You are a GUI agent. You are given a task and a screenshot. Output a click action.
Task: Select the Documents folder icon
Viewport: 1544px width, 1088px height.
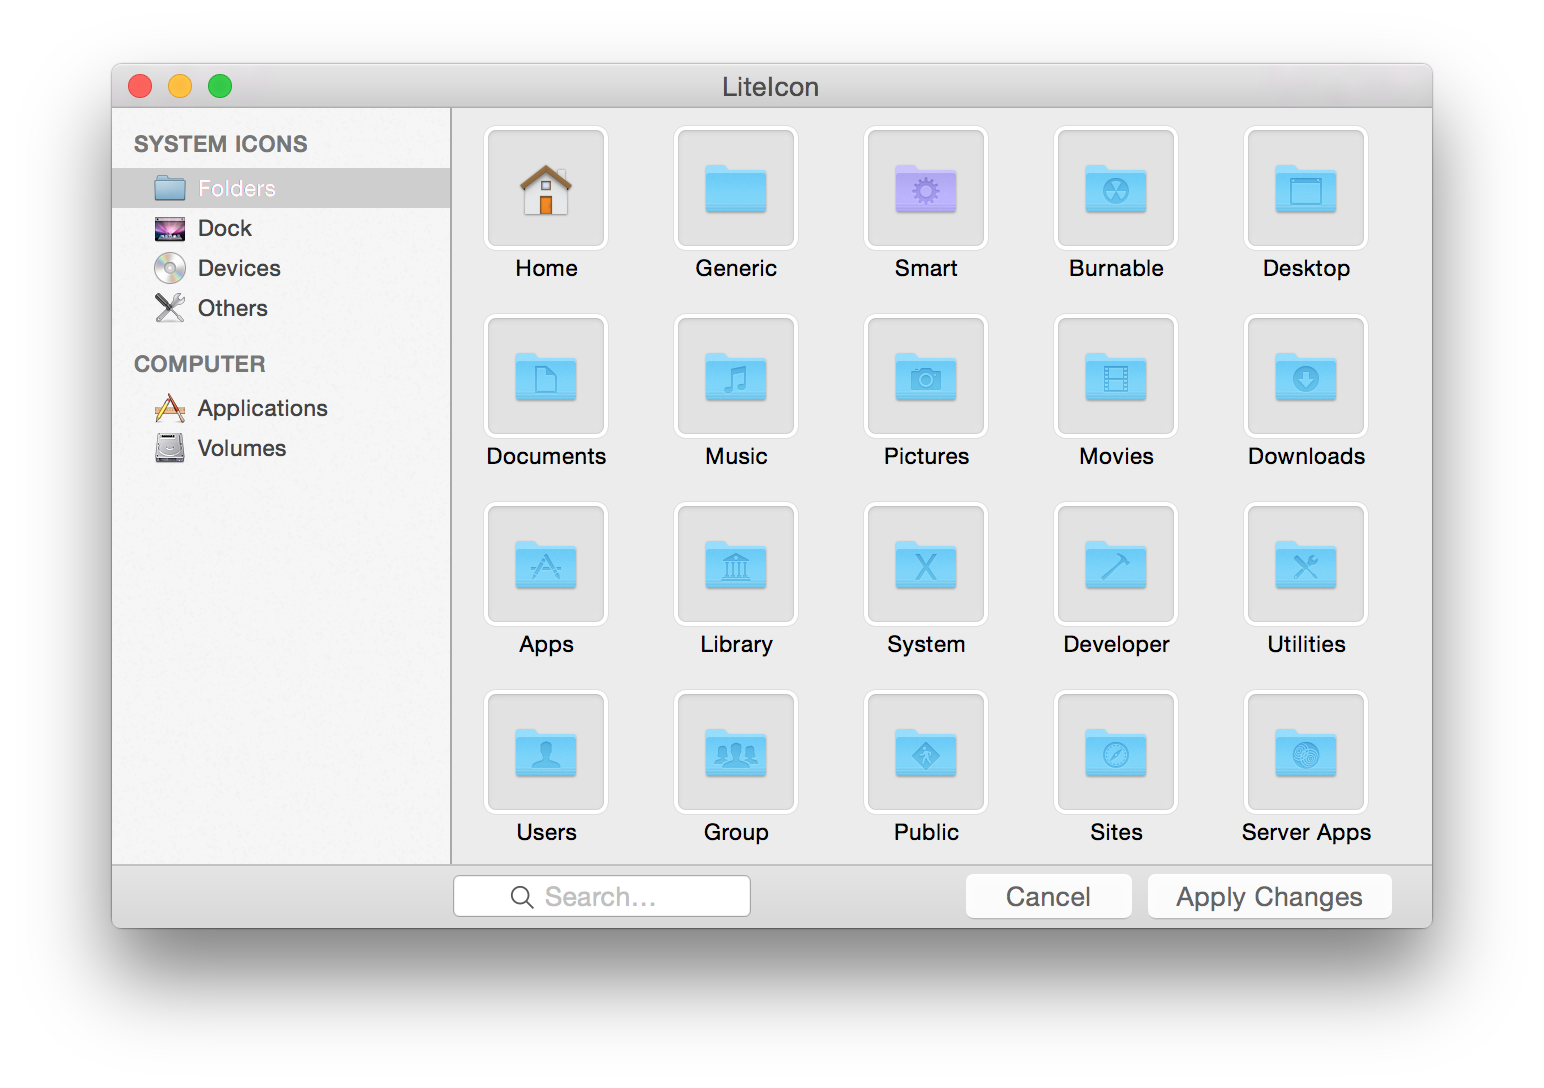[546, 376]
